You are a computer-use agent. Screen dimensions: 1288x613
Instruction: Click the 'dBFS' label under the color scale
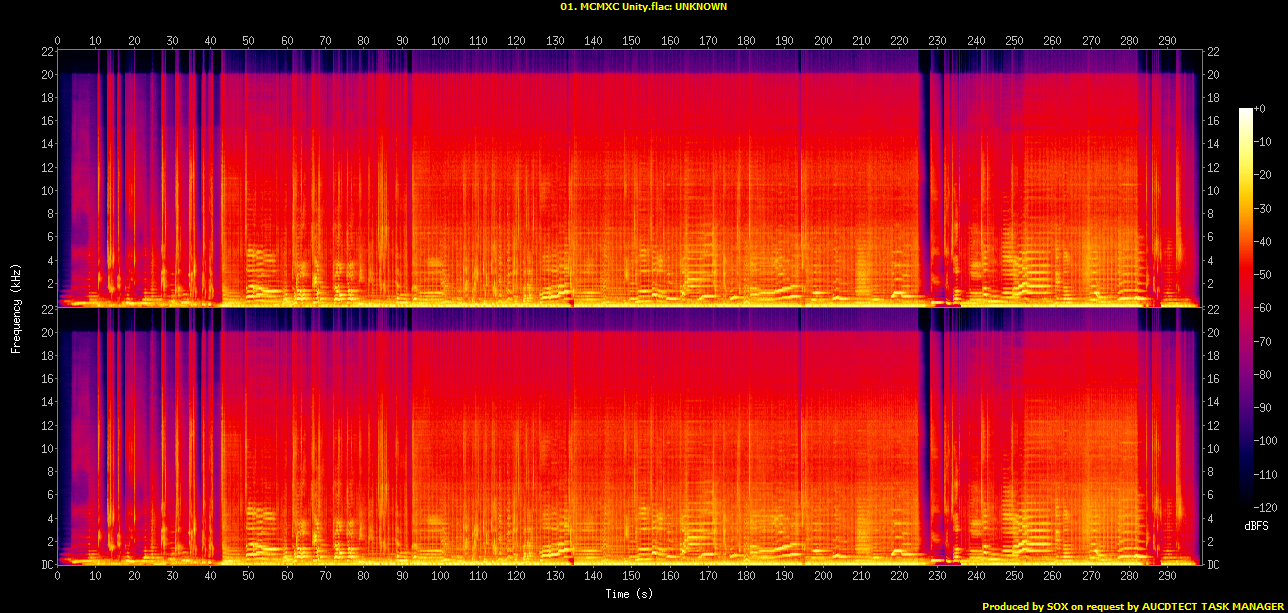pyautogui.click(x=1256, y=525)
